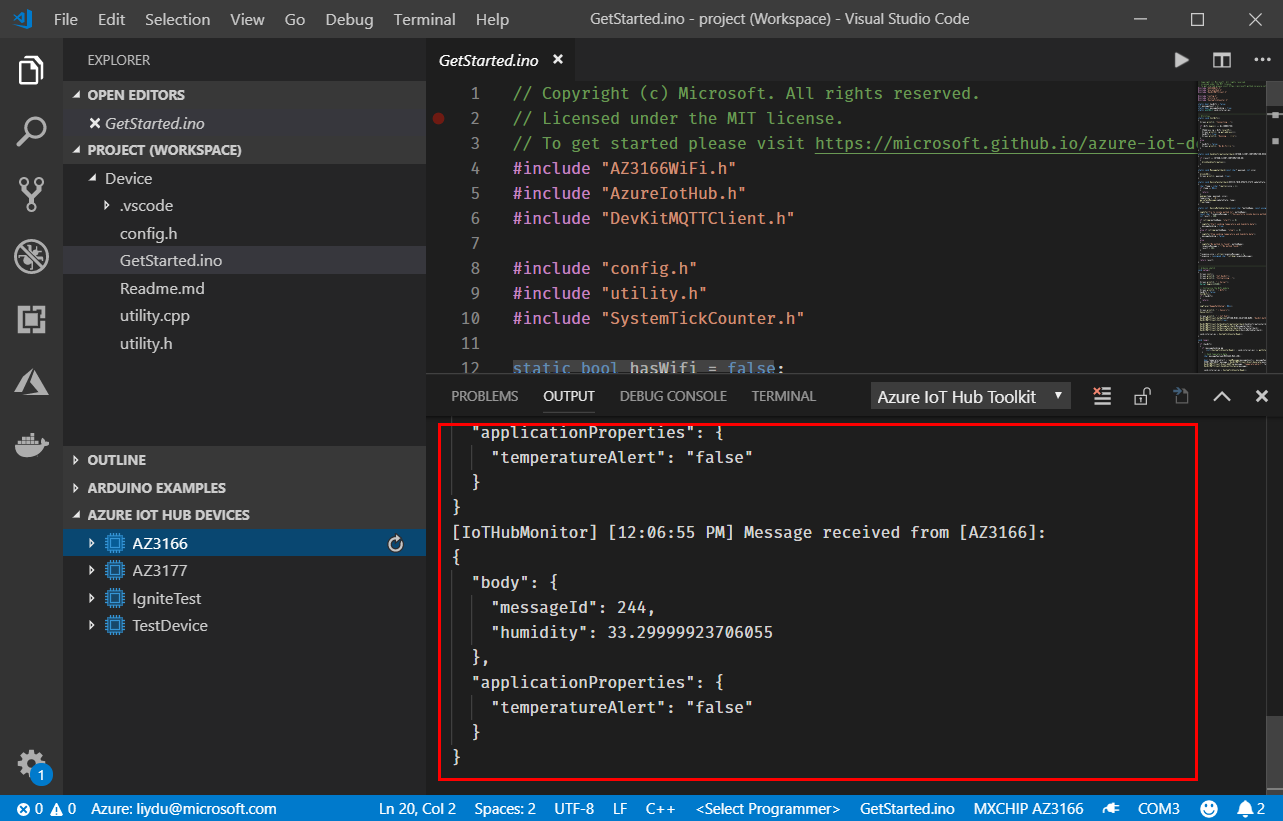
Task: Open the Docker view in activity bar
Action: (31, 443)
